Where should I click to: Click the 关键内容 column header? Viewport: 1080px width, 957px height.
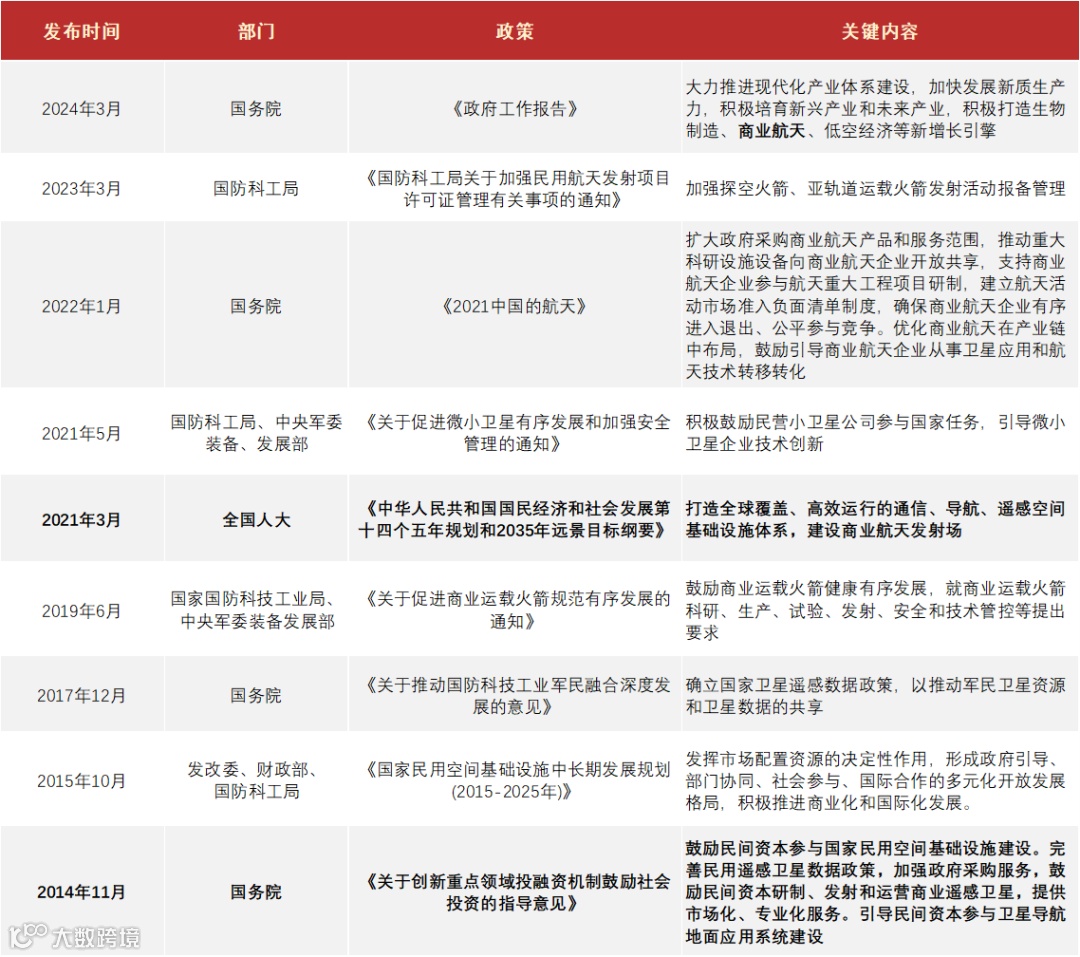point(879,32)
